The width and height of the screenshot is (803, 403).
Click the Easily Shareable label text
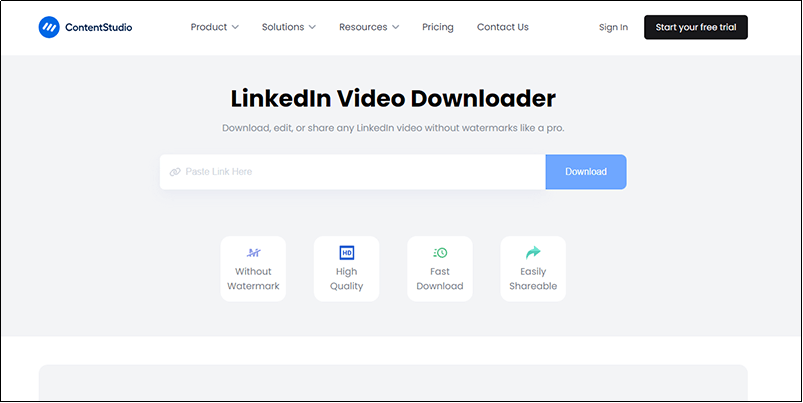tap(533, 279)
